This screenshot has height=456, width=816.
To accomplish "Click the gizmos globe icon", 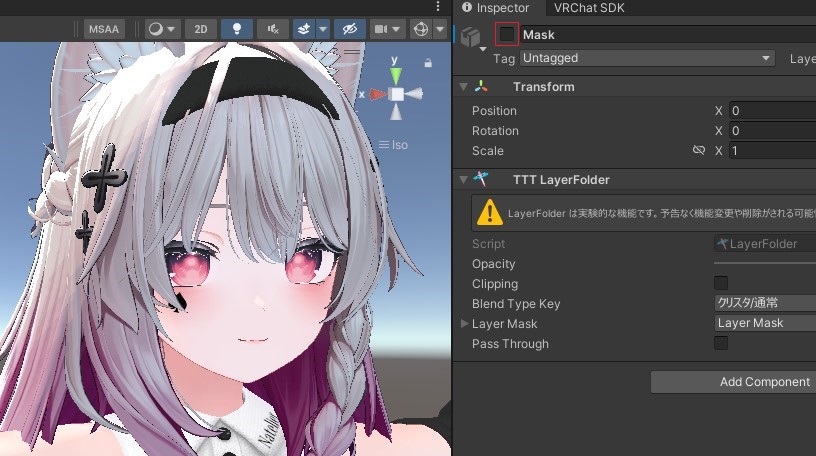I will pos(420,29).
